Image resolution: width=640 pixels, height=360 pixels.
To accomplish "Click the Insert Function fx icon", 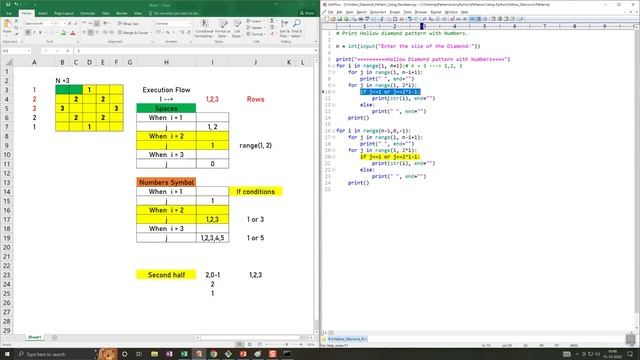I will [67, 51].
